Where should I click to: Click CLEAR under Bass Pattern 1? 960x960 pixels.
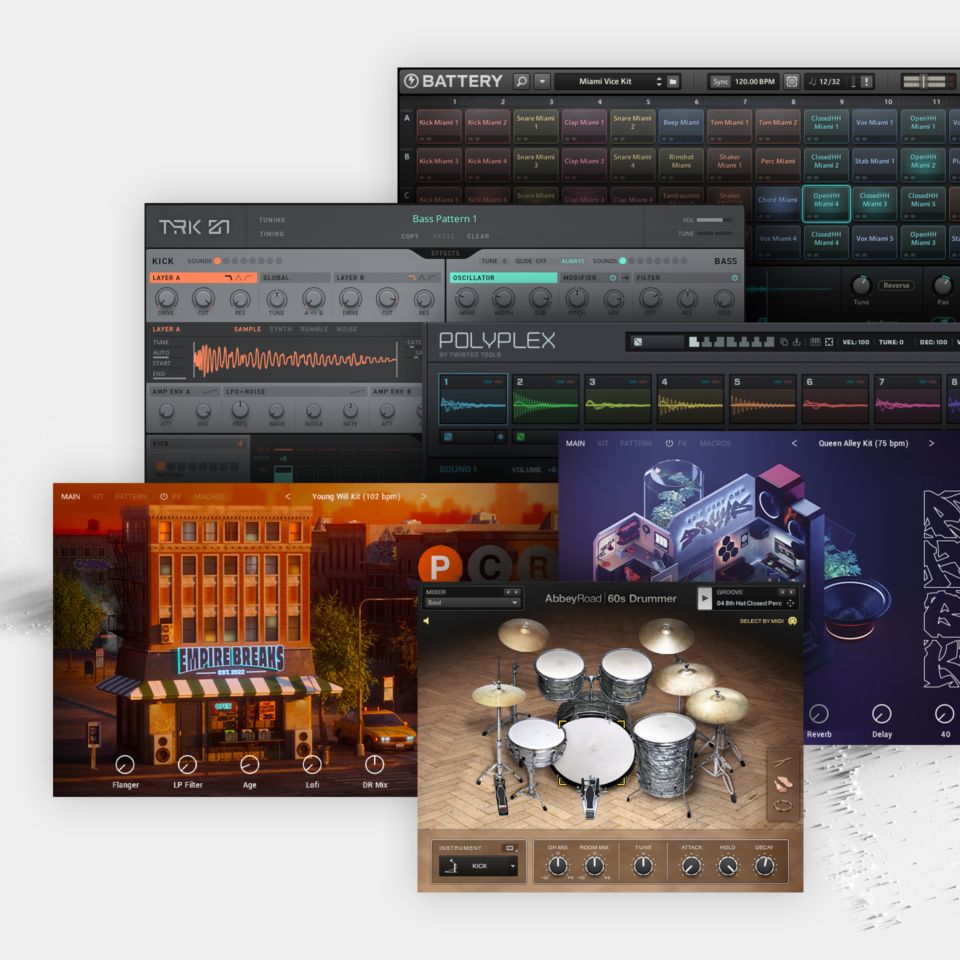478,237
